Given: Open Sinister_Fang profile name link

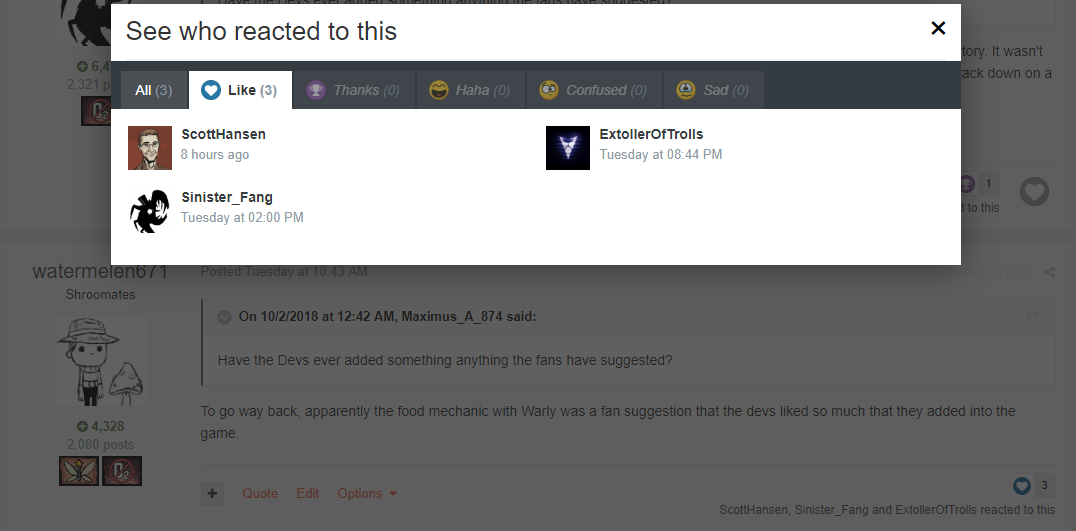Looking at the screenshot, I should click(227, 198).
